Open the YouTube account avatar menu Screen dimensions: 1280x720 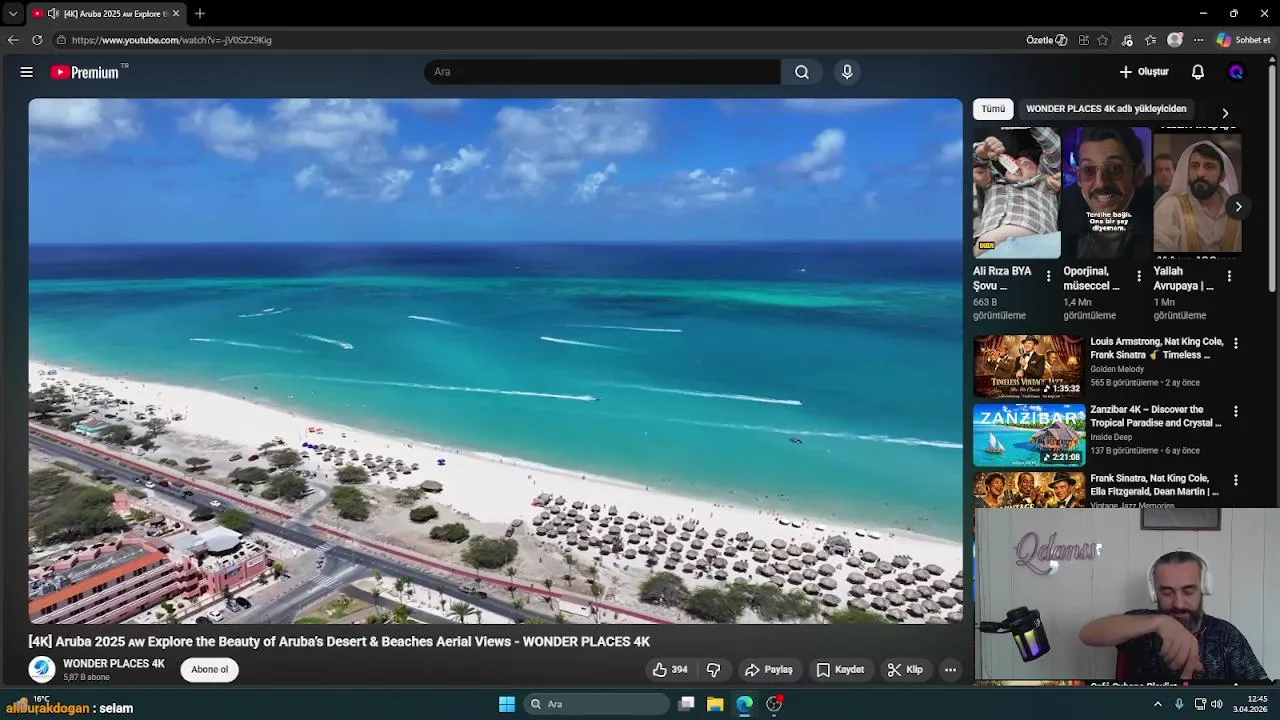tap(1236, 72)
